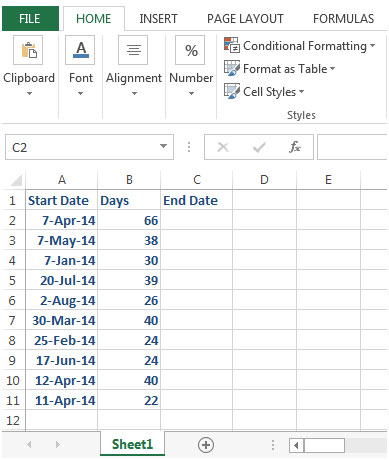
Task: Click the formula bar input field
Action: [352, 147]
